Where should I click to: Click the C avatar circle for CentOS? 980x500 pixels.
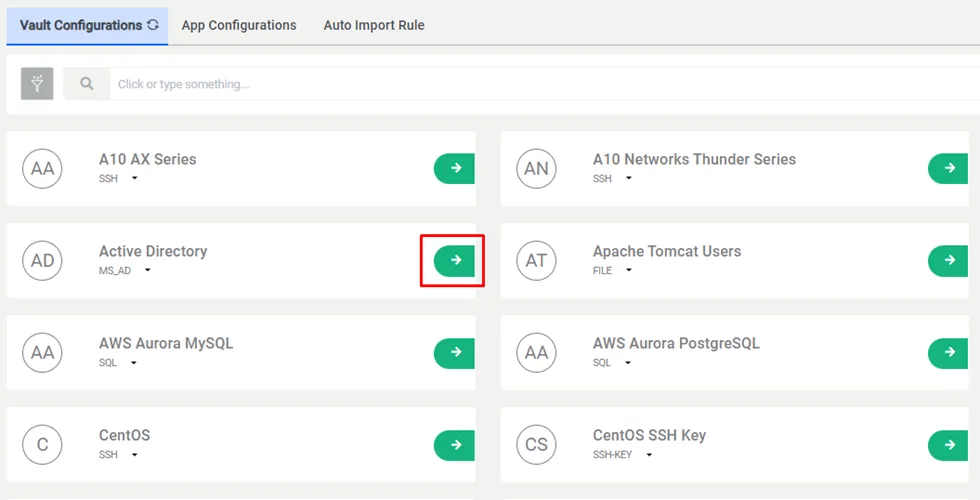pos(42,444)
